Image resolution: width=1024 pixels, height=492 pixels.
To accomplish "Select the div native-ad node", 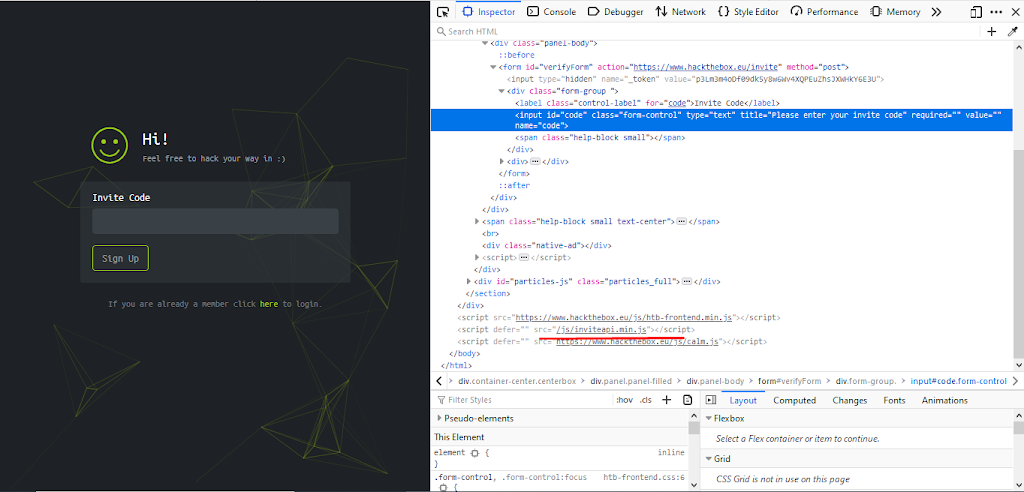I will [547, 246].
